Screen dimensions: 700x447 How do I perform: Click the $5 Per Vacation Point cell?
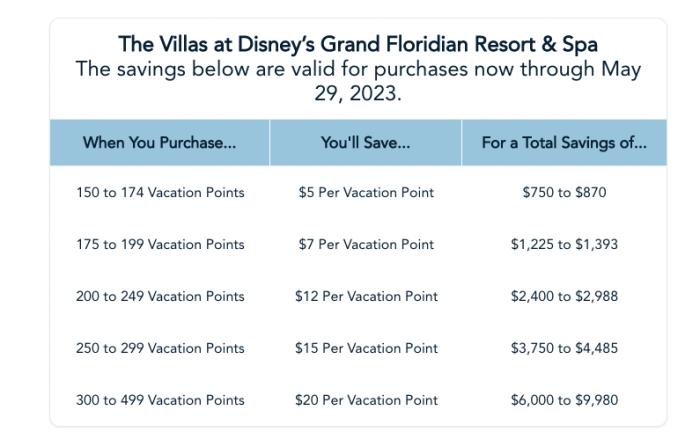pyautogui.click(x=366, y=193)
